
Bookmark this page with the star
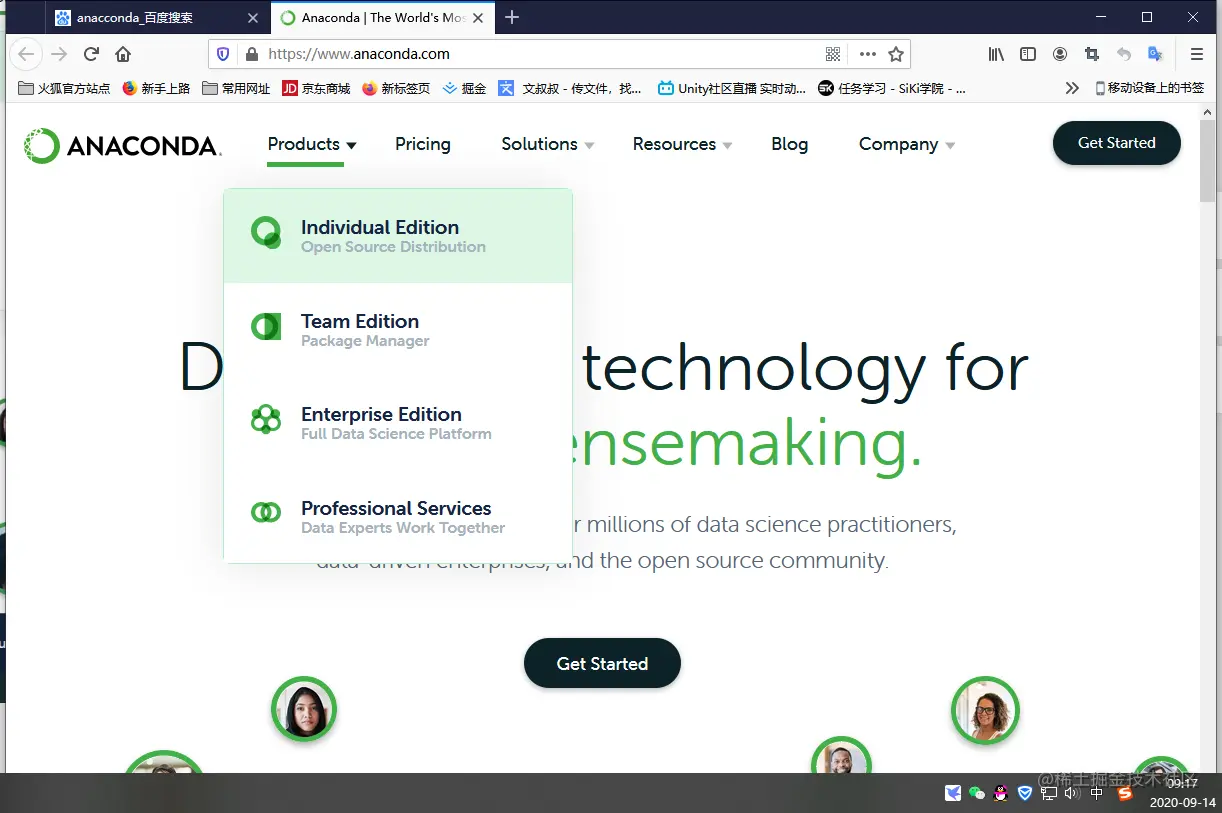[896, 54]
